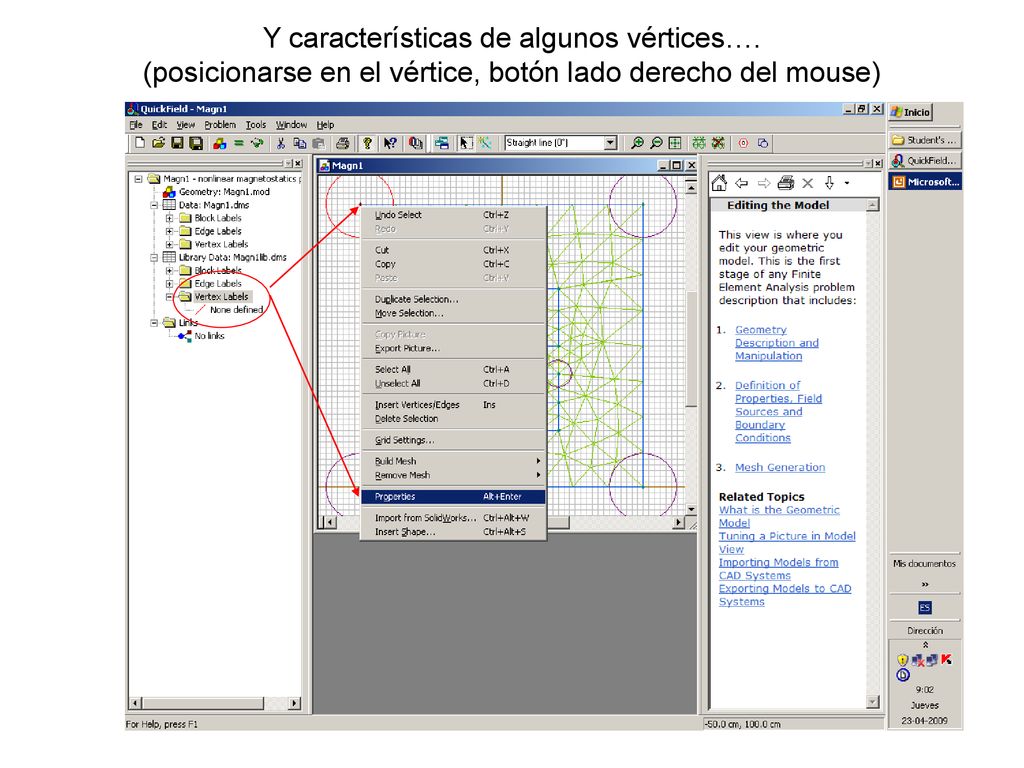The width and height of the screenshot is (1024, 768).
Task: Click the green equals Solve toolbar icon
Action: point(238,143)
